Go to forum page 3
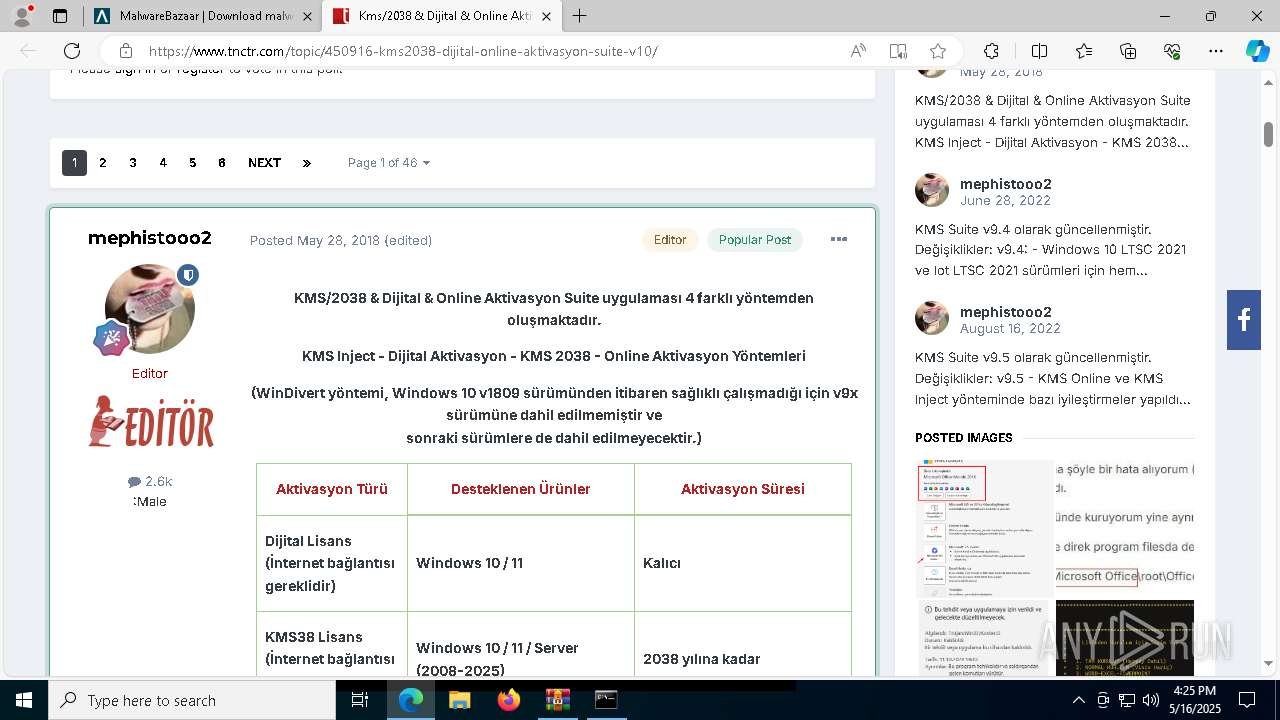1280x720 pixels. (x=132, y=163)
